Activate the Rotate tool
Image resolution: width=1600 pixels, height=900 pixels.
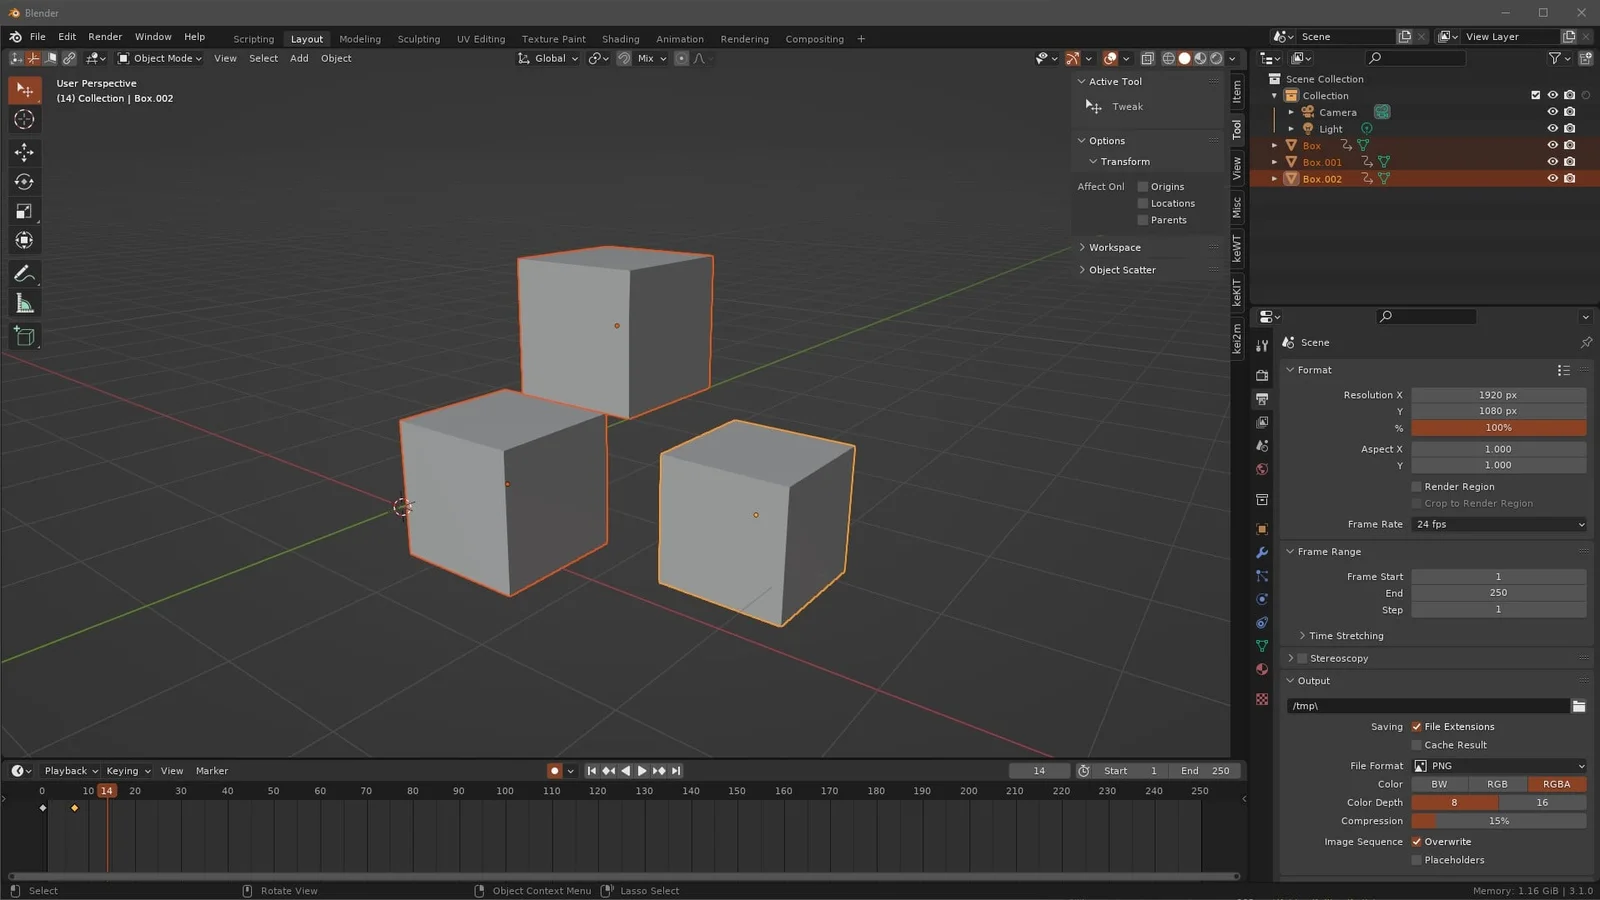pos(24,181)
